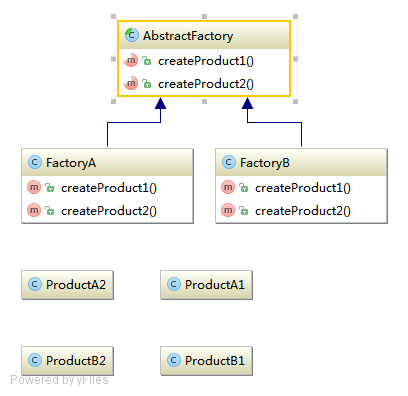Click method icon of AbstractFactory createProduct2()

pos(131,83)
